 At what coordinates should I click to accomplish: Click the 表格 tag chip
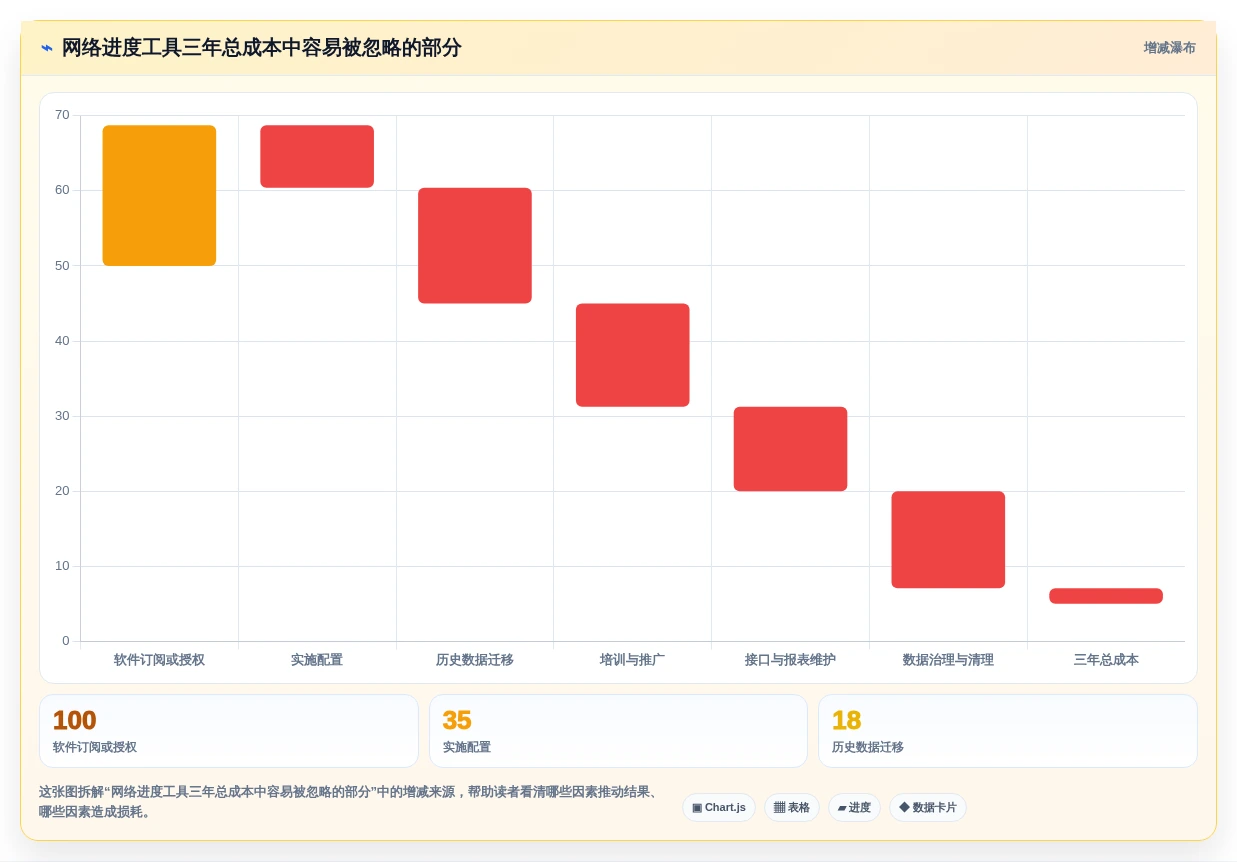[x=792, y=808]
